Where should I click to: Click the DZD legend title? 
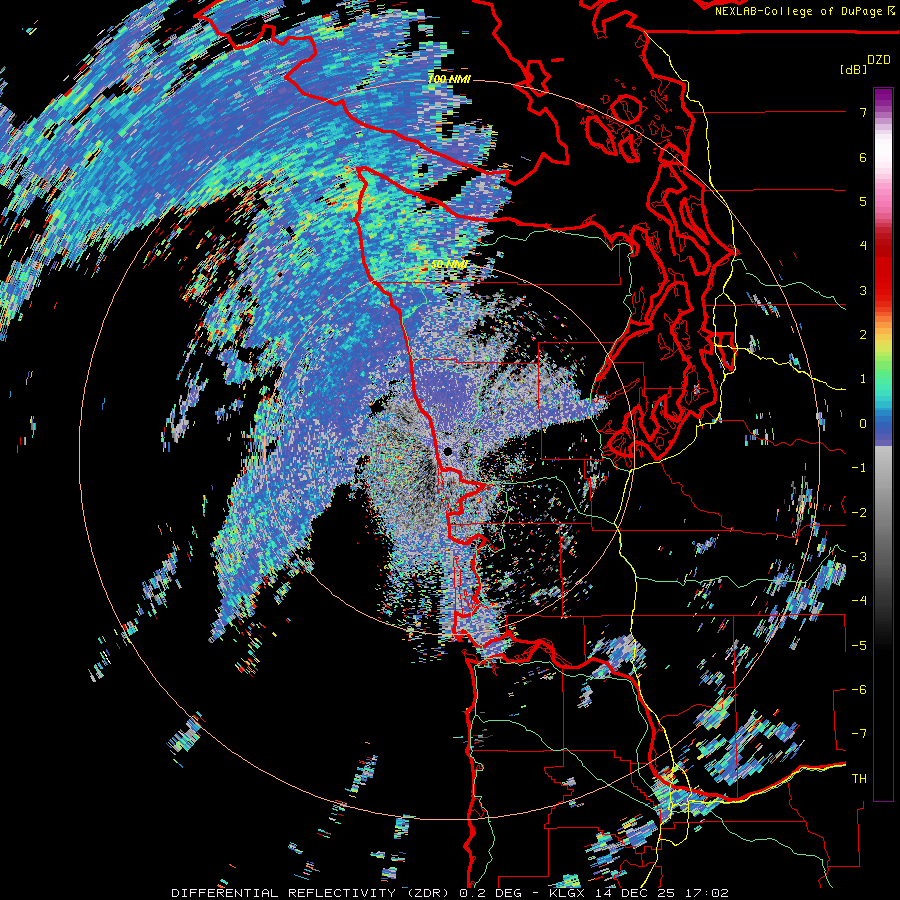[879, 60]
